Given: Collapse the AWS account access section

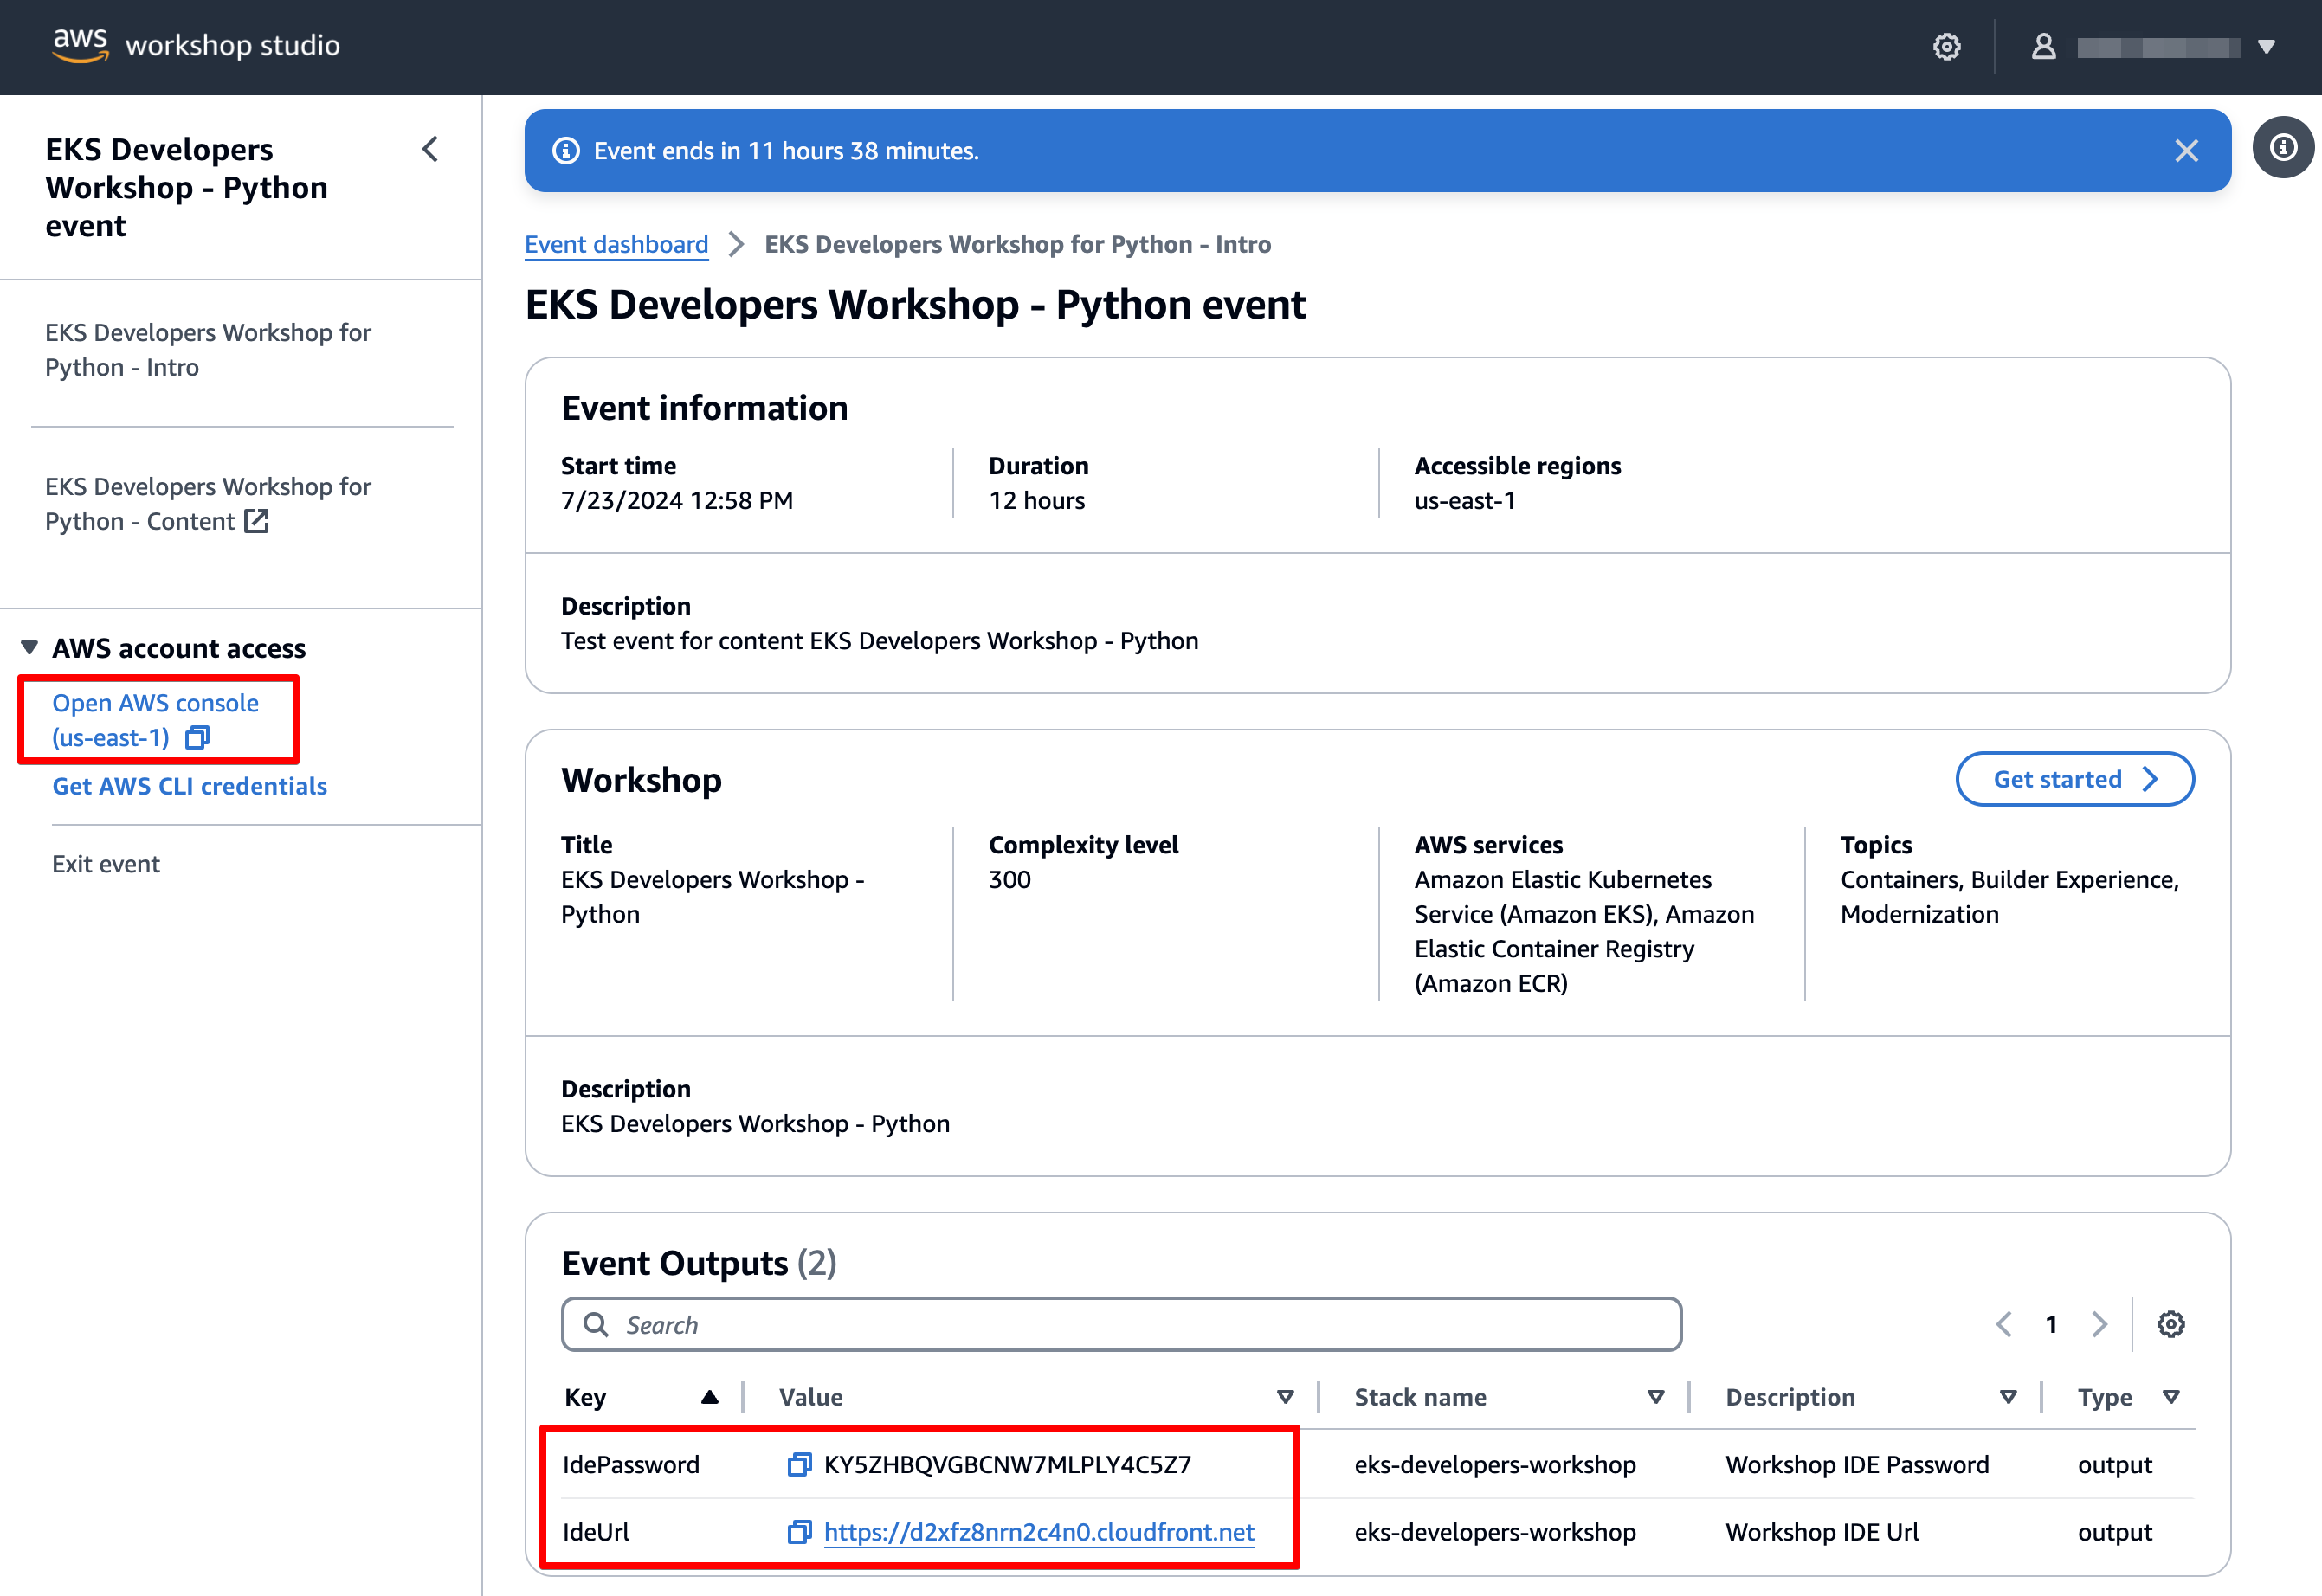Looking at the screenshot, I should 29,648.
